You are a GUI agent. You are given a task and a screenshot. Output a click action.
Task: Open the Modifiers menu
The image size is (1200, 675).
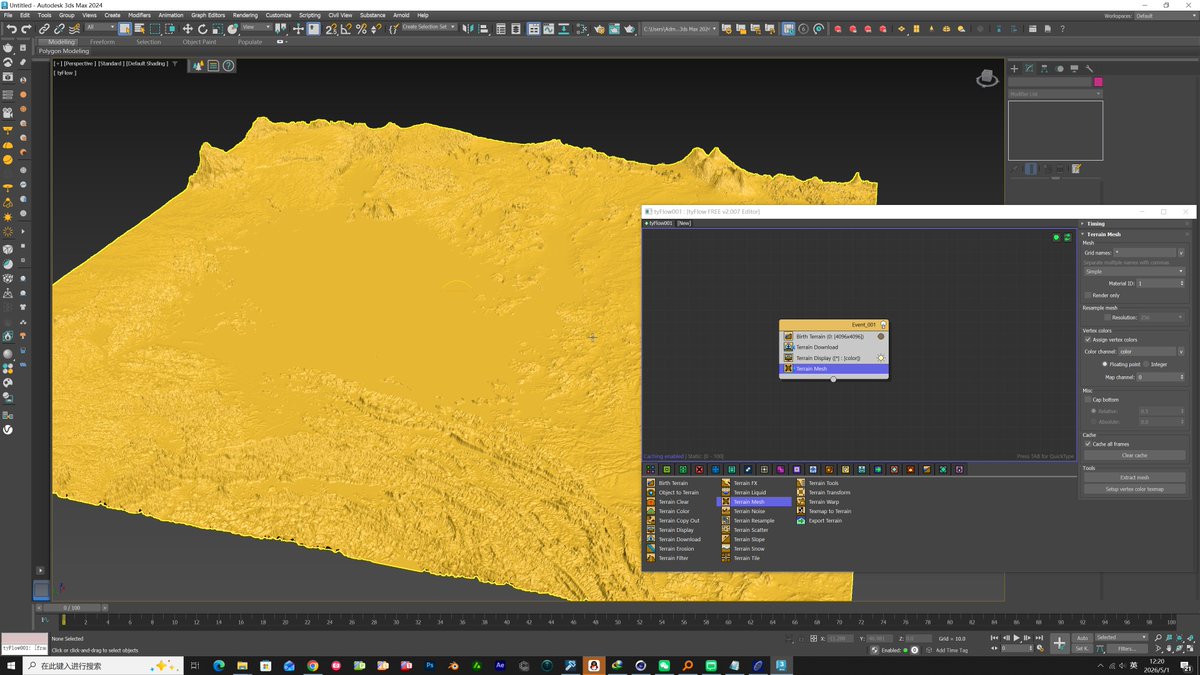click(x=139, y=15)
